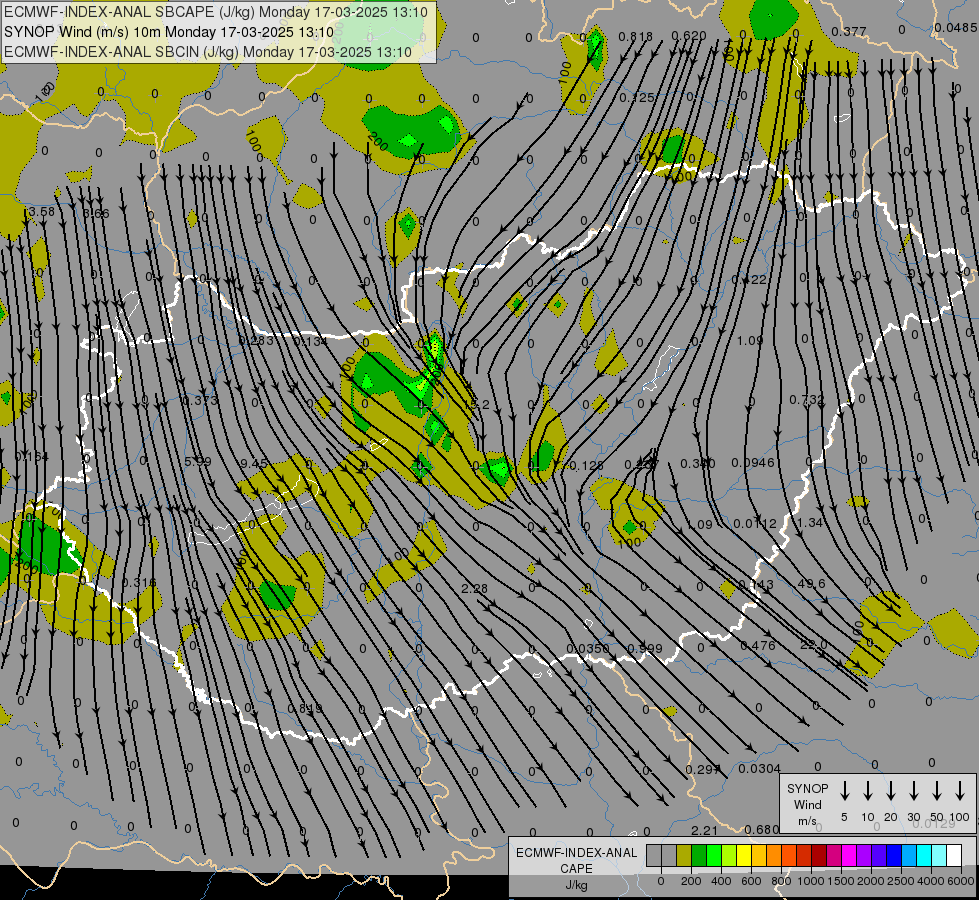Click the map value "0.476"
The image size is (979, 900).
click(x=758, y=646)
